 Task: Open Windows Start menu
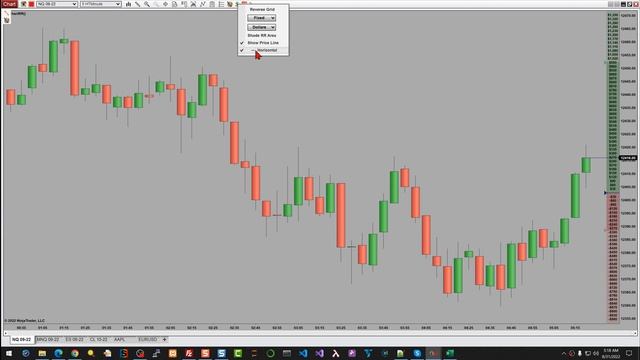[x=9, y=353]
